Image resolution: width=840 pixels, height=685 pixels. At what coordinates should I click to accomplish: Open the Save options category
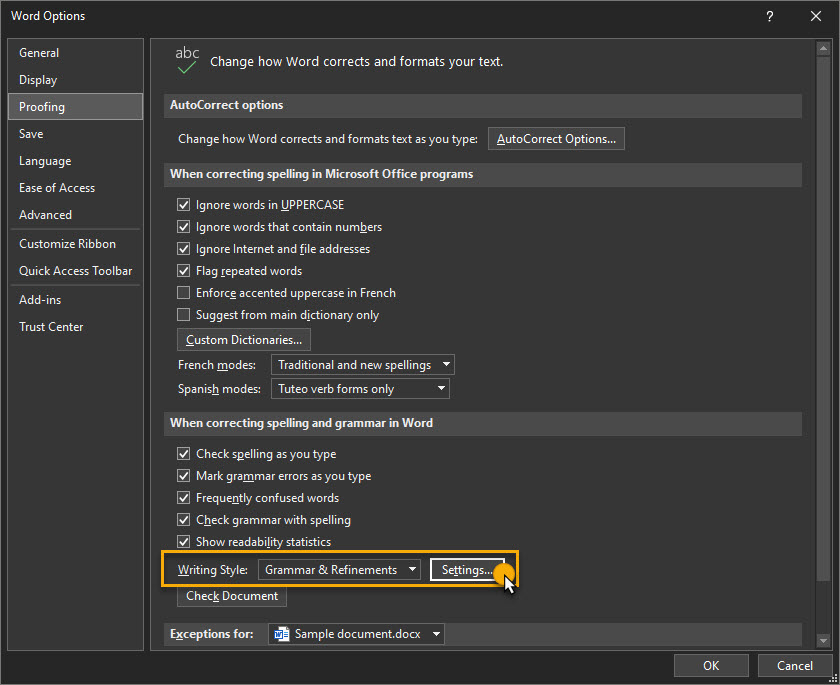[76, 134]
